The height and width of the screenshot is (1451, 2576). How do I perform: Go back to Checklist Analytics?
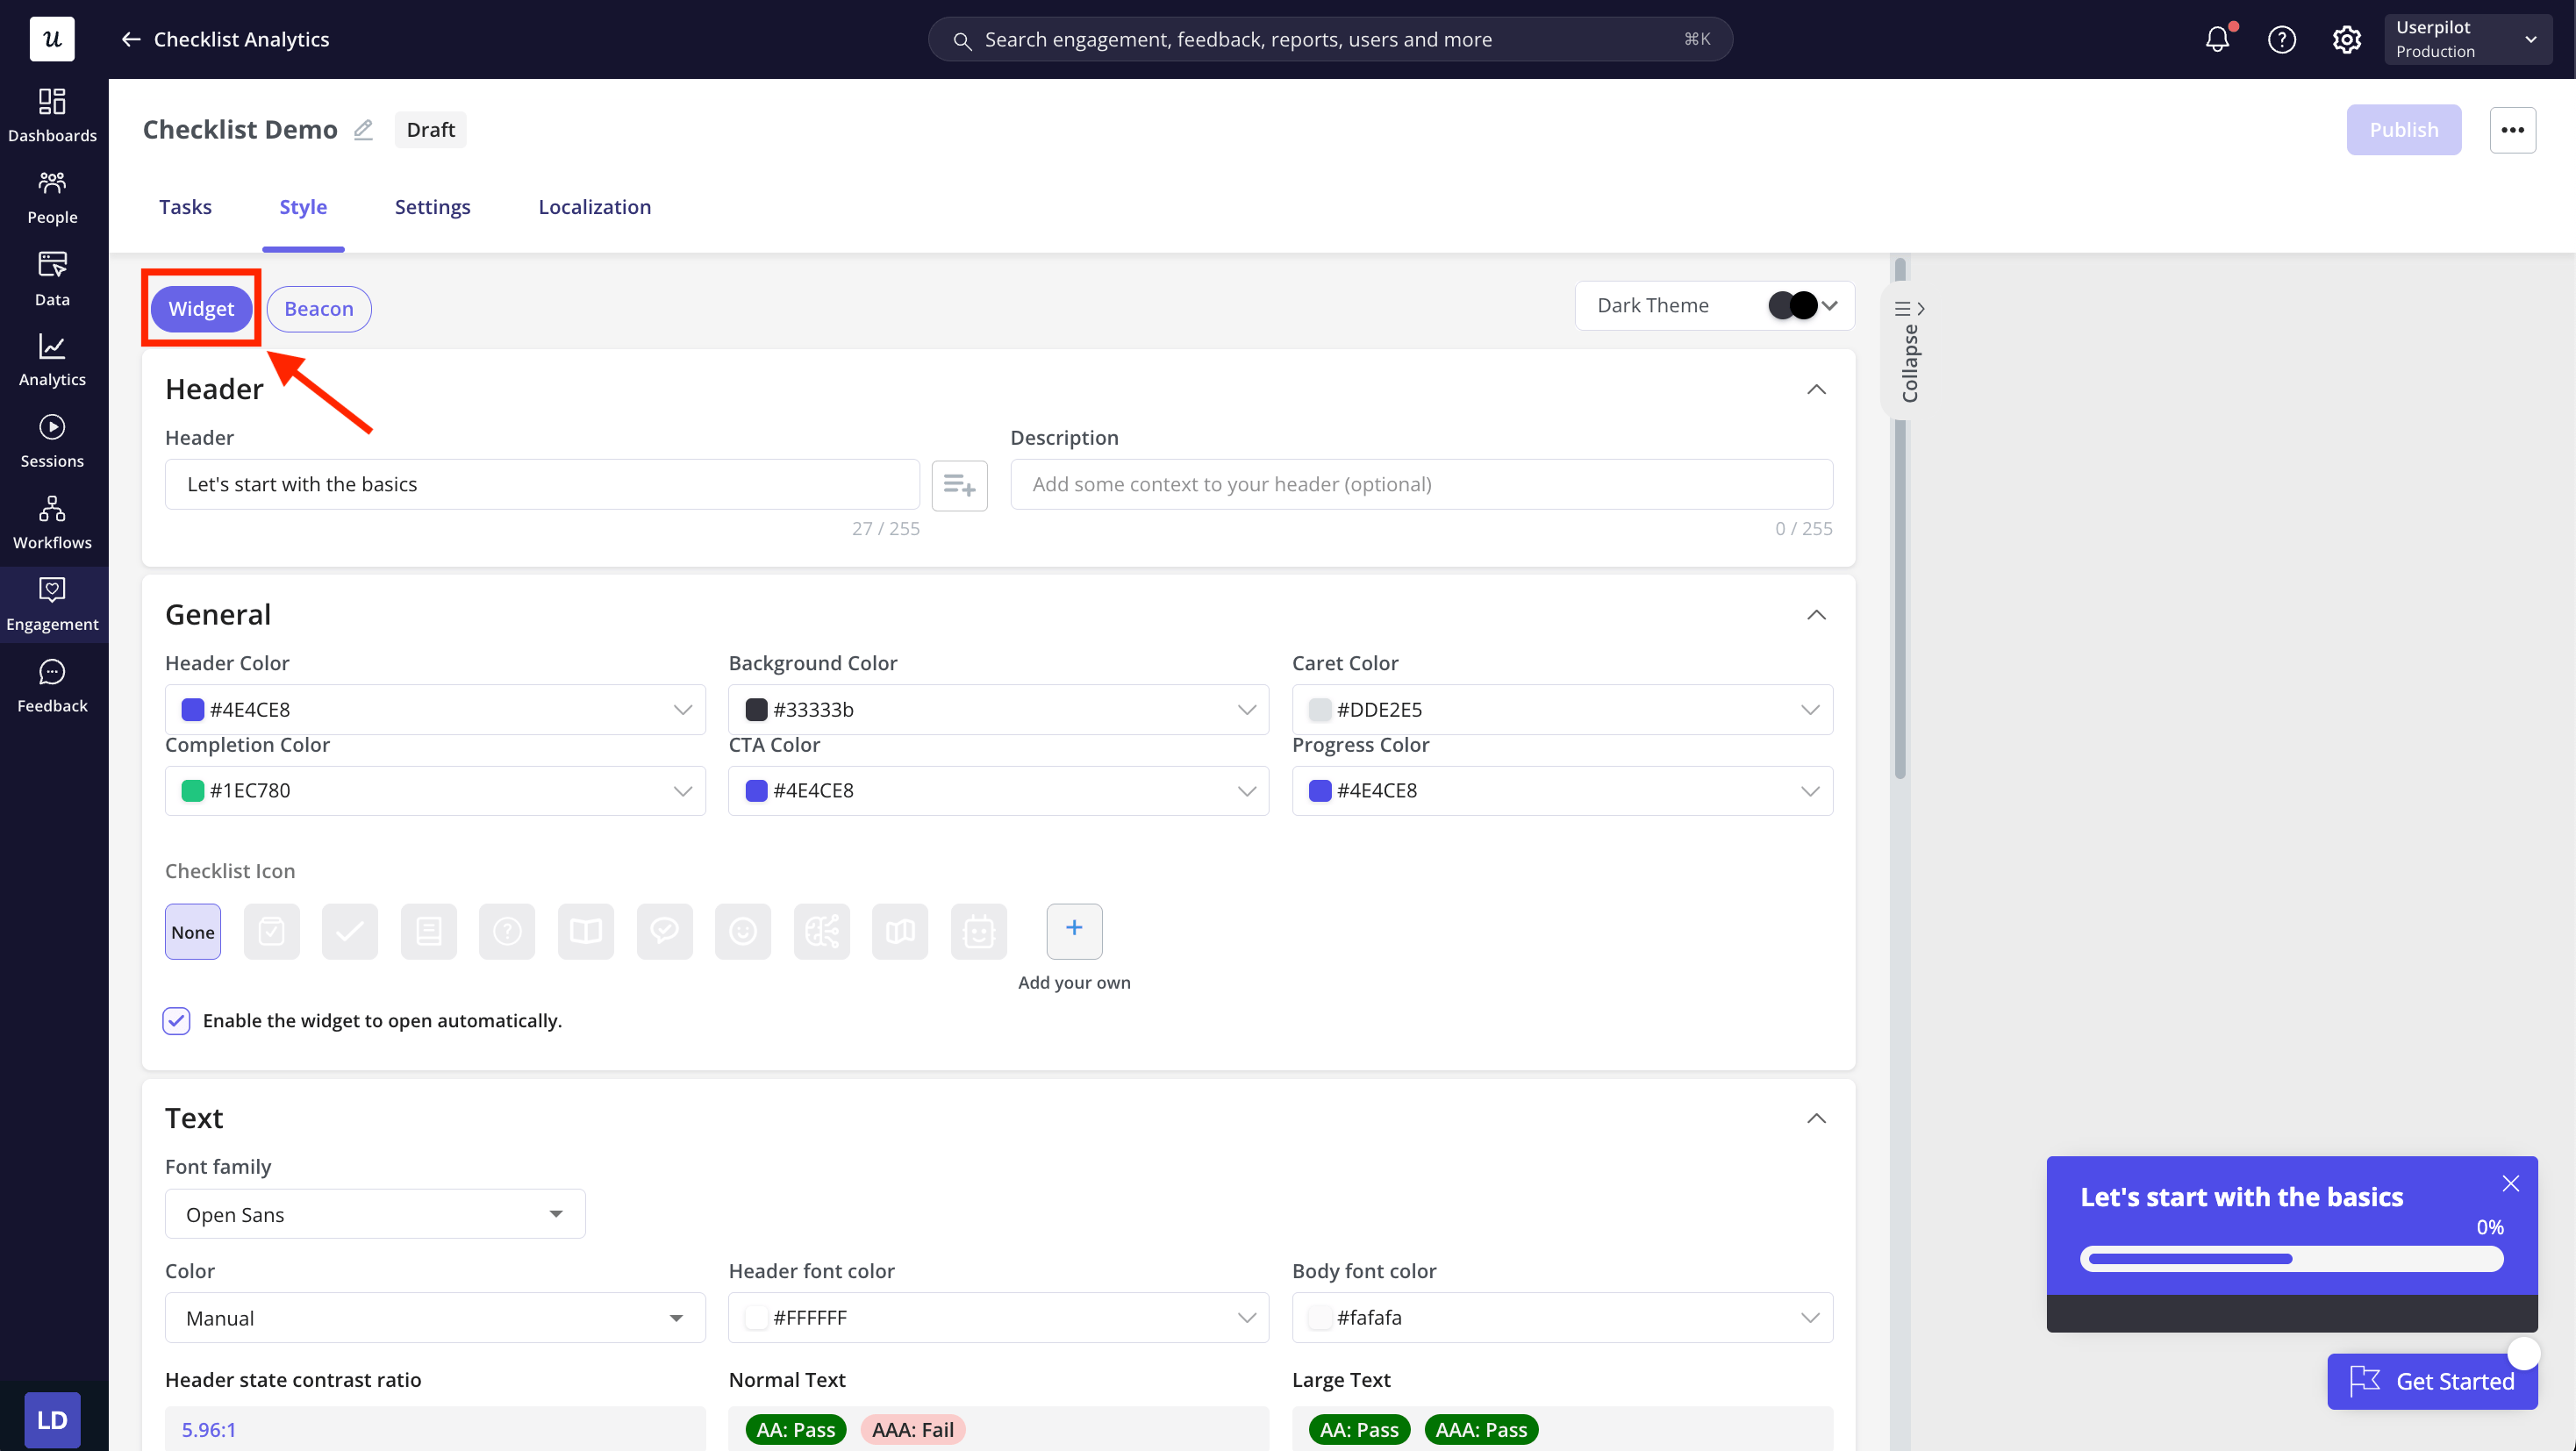[x=225, y=39]
